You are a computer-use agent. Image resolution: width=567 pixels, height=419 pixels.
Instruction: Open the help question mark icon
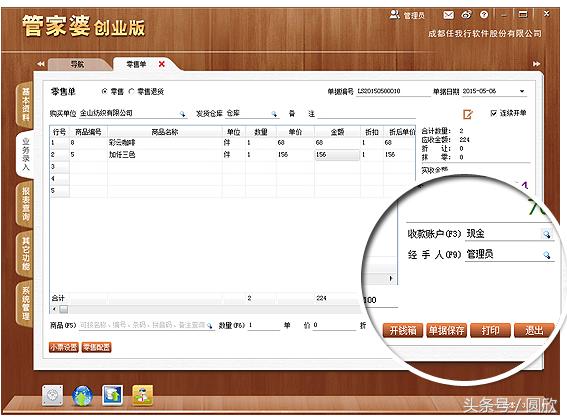(x=484, y=15)
